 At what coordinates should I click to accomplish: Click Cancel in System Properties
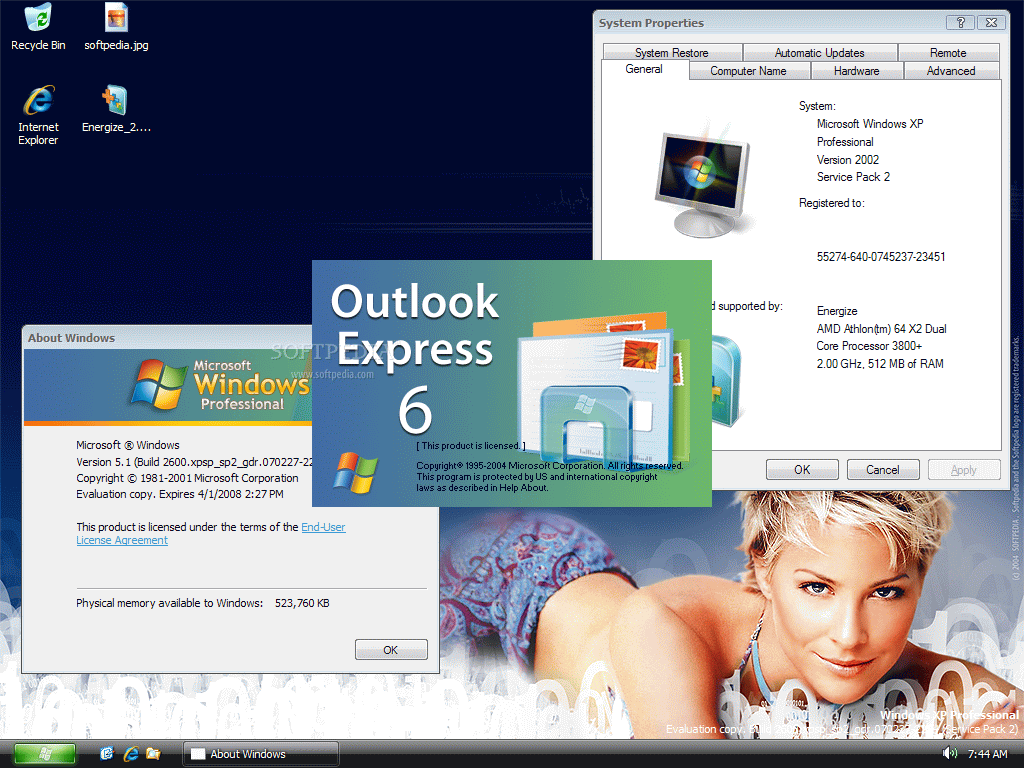pos(883,470)
